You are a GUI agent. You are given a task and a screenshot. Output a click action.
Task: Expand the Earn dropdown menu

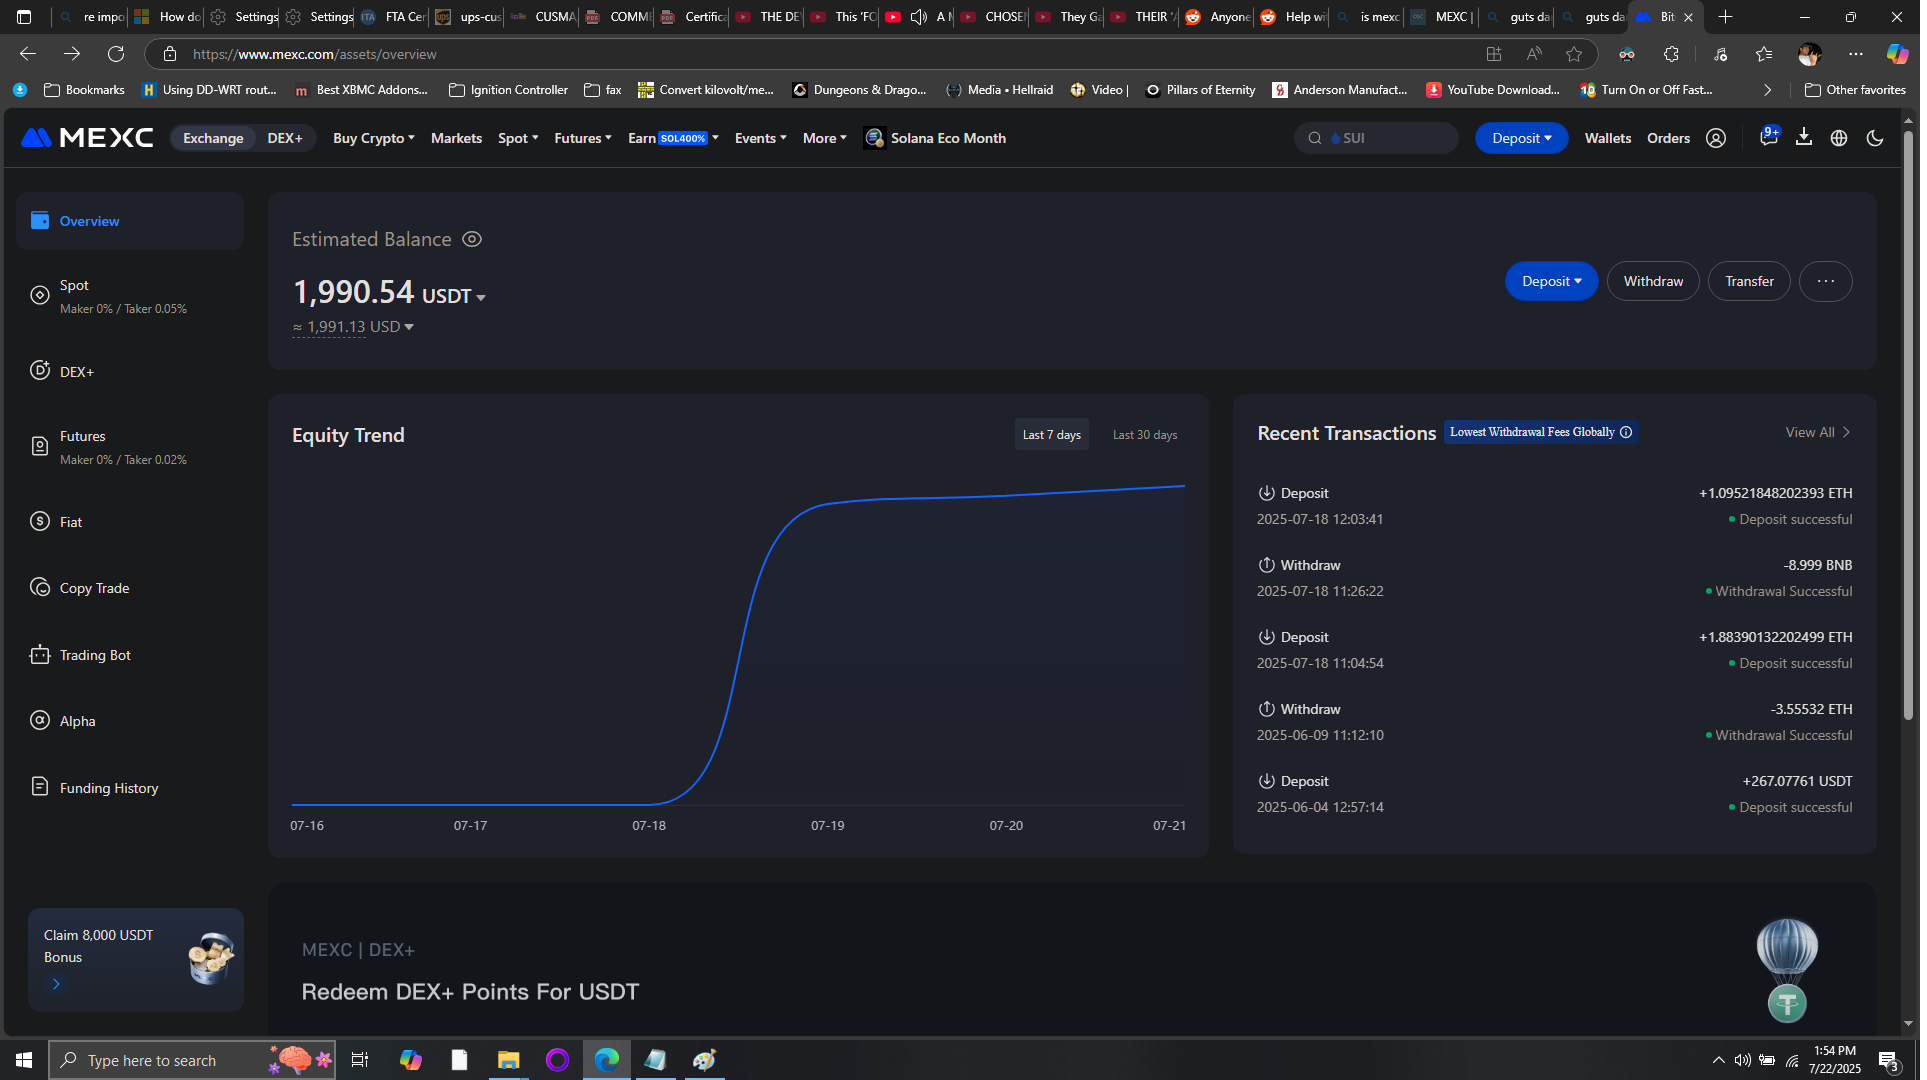673,138
